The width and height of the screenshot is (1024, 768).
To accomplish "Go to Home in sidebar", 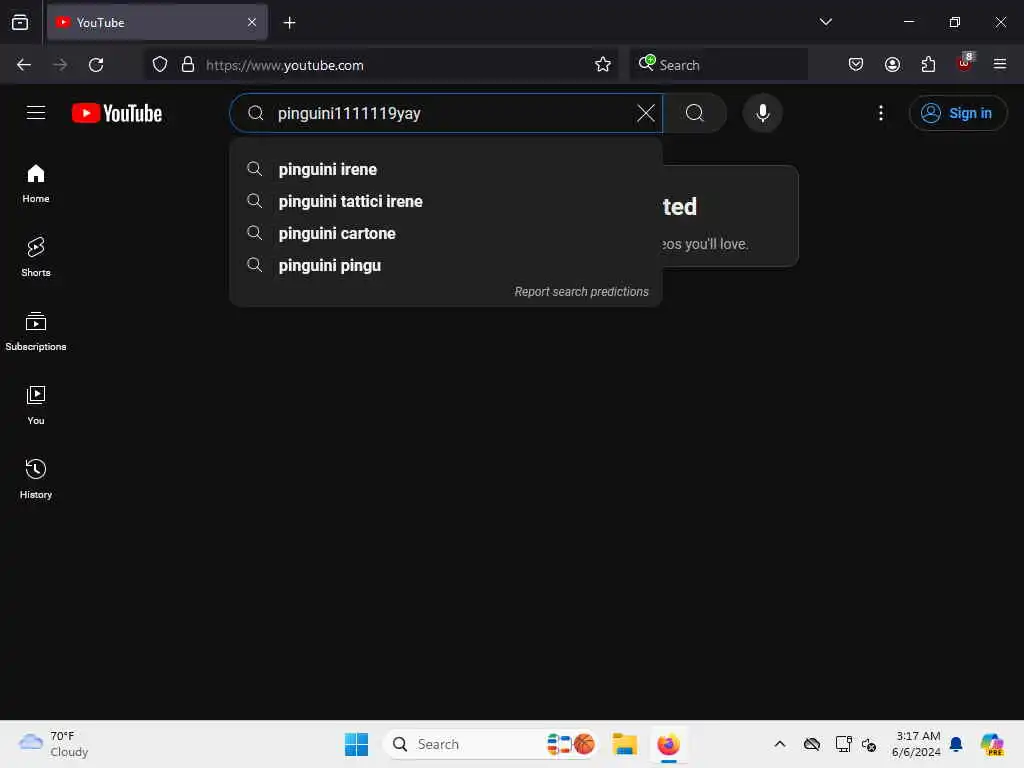I will [x=36, y=184].
